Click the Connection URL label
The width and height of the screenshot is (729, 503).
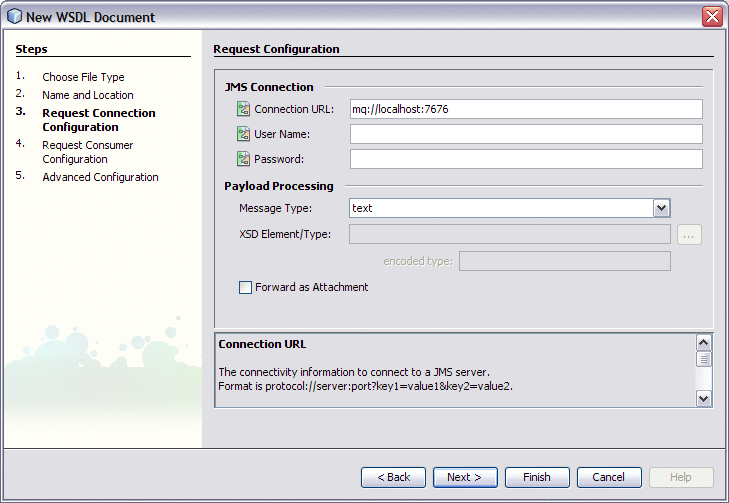pyautogui.click(x=294, y=109)
